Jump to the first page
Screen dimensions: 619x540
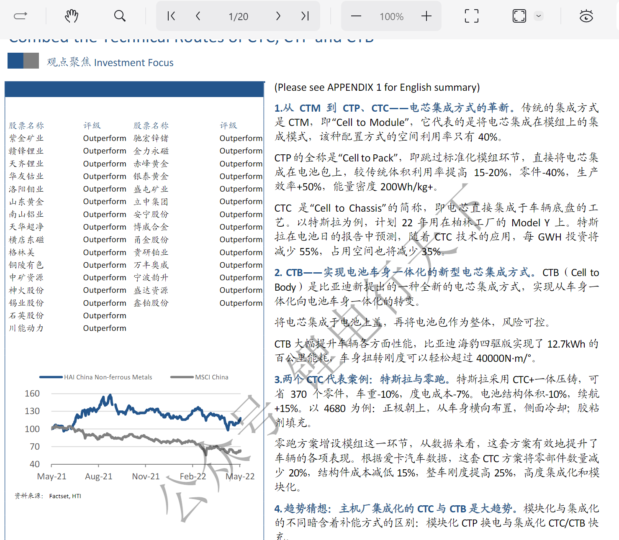pyautogui.click(x=172, y=16)
